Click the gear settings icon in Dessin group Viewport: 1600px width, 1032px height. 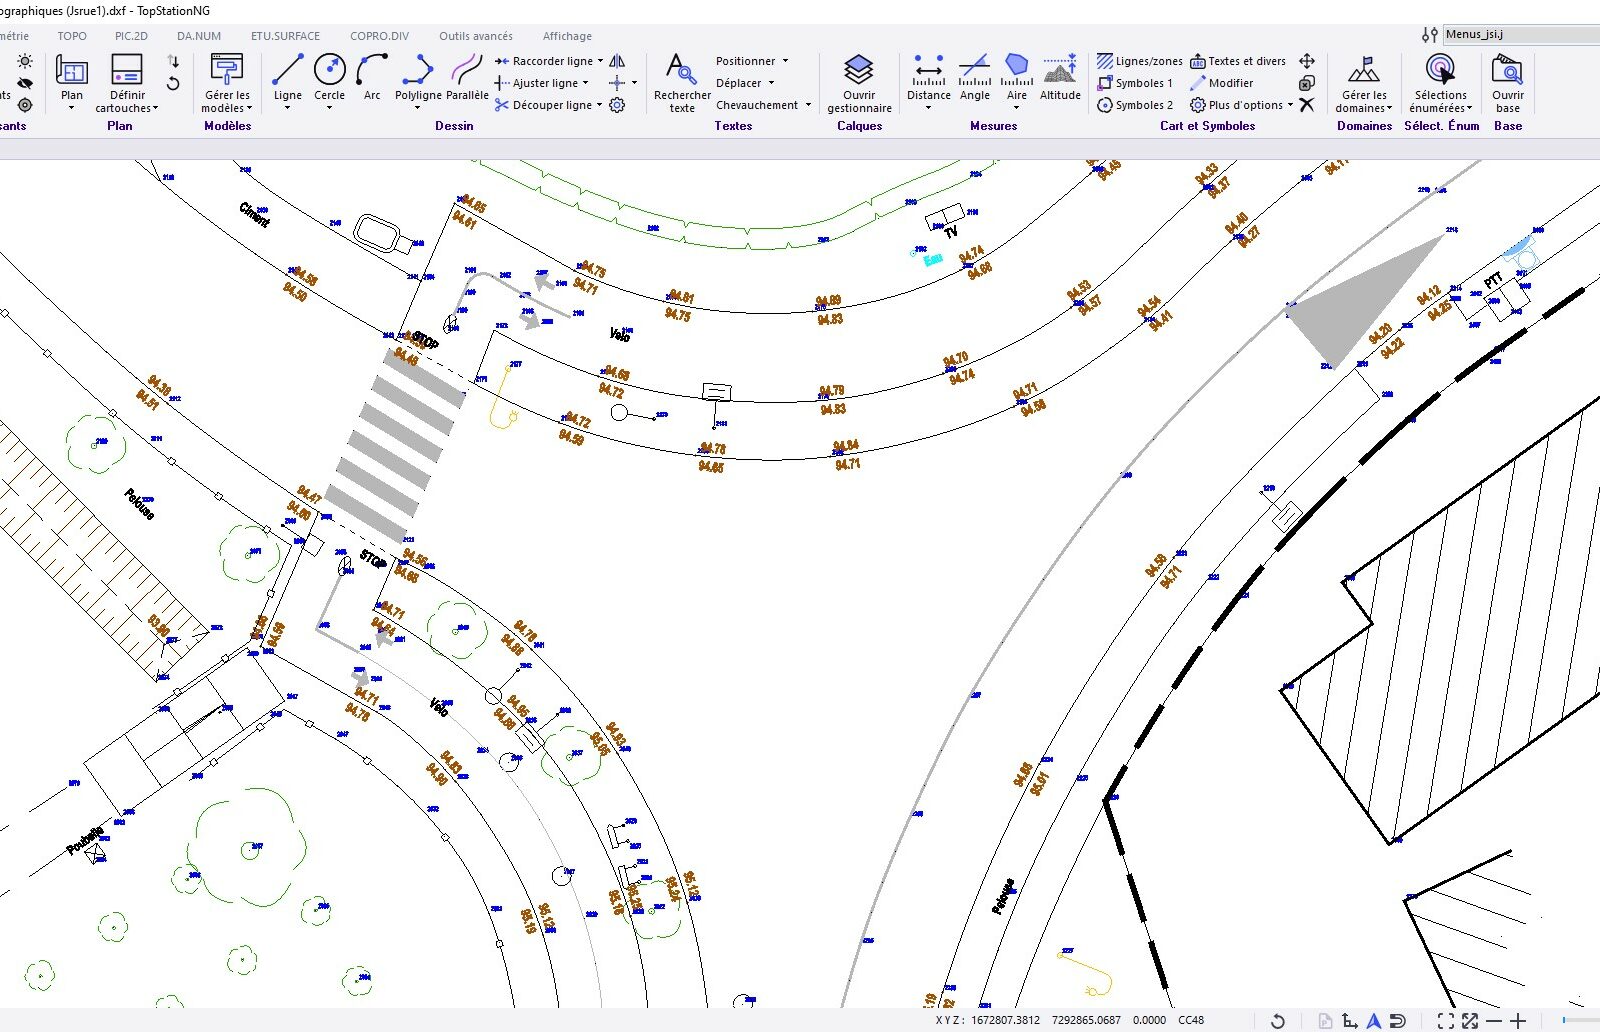(x=617, y=105)
